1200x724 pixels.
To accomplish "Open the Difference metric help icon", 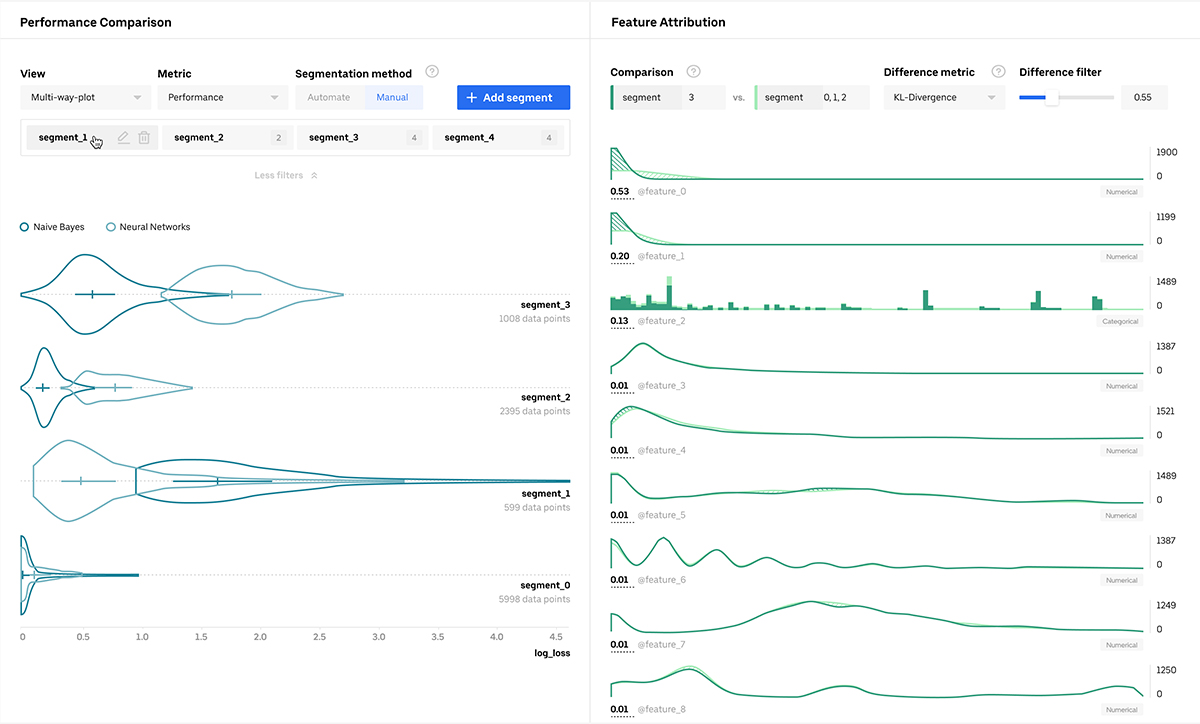I will point(997,72).
